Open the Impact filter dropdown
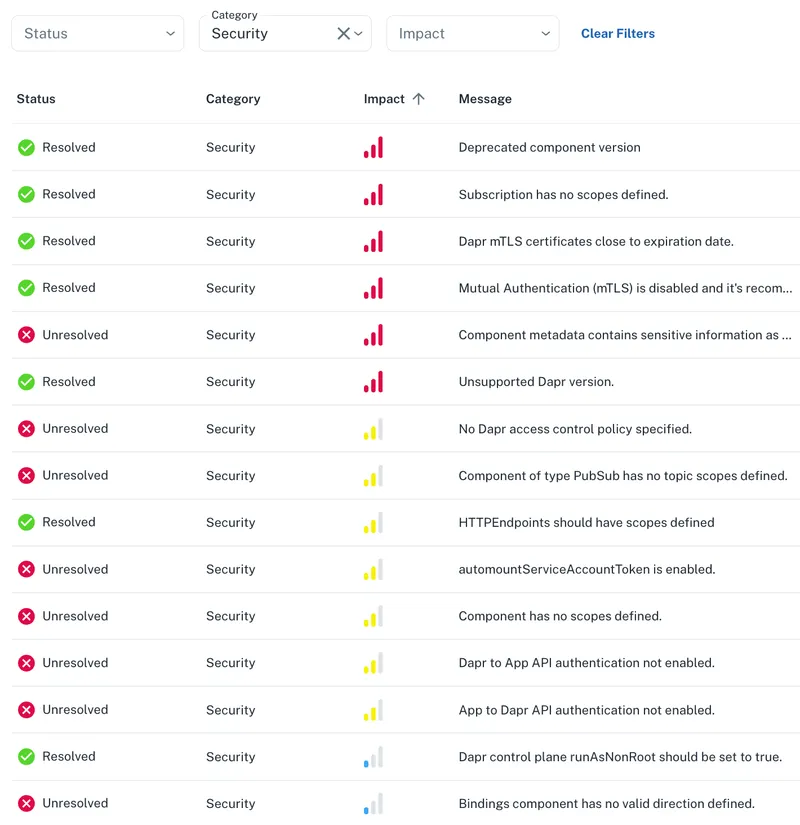Image resolution: width=800 pixels, height=825 pixels. point(472,34)
